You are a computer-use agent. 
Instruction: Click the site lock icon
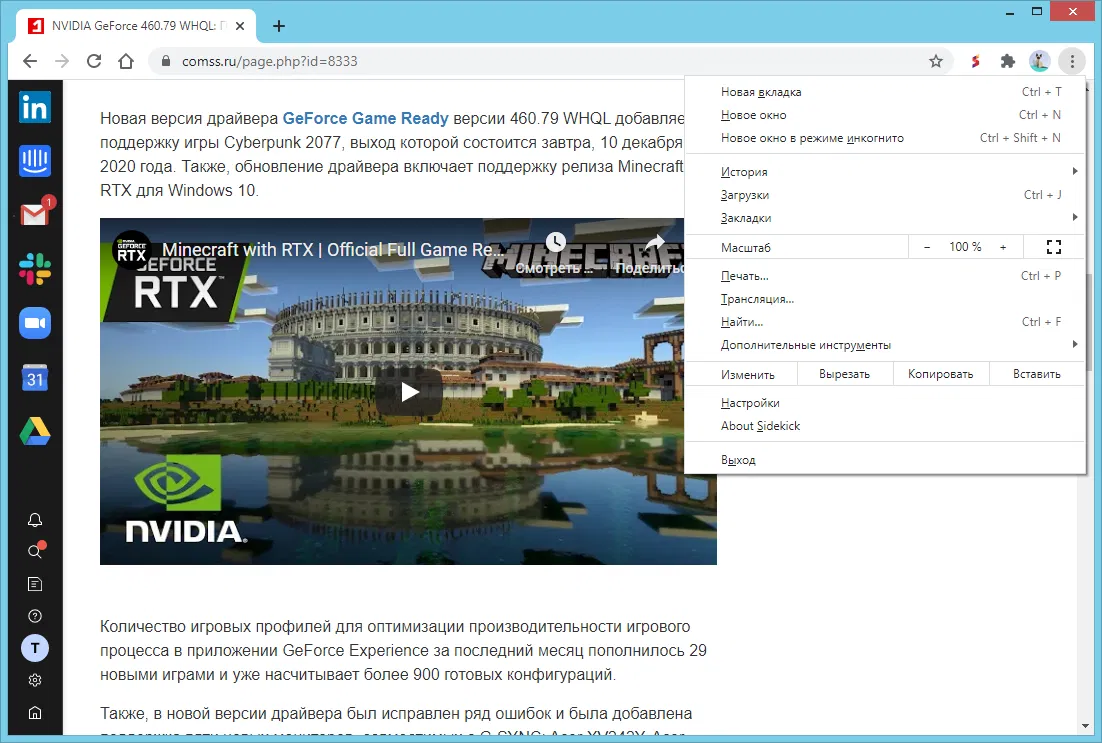166,61
